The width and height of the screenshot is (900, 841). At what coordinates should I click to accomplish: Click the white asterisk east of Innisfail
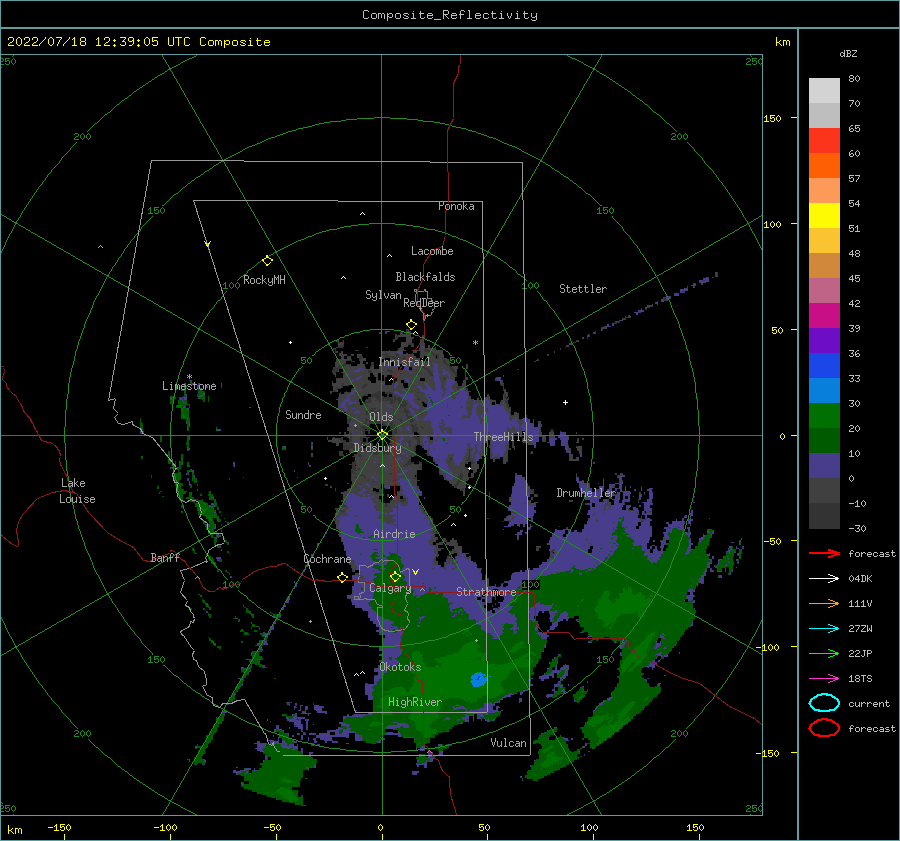(475, 343)
